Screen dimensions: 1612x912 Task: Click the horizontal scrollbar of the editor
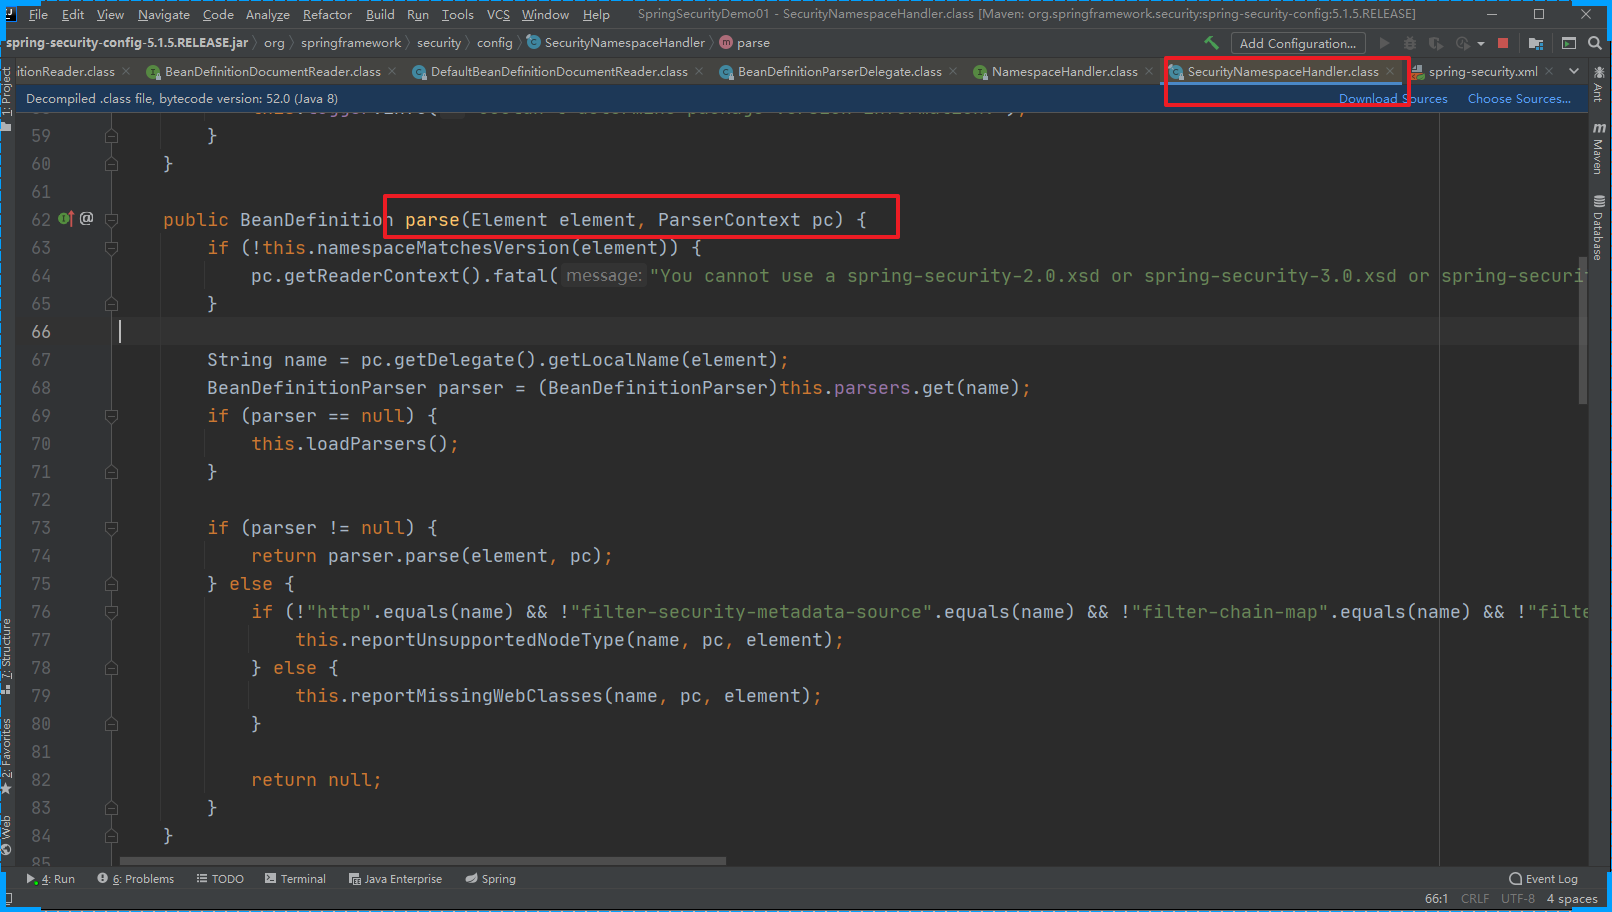[x=423, y=860]
